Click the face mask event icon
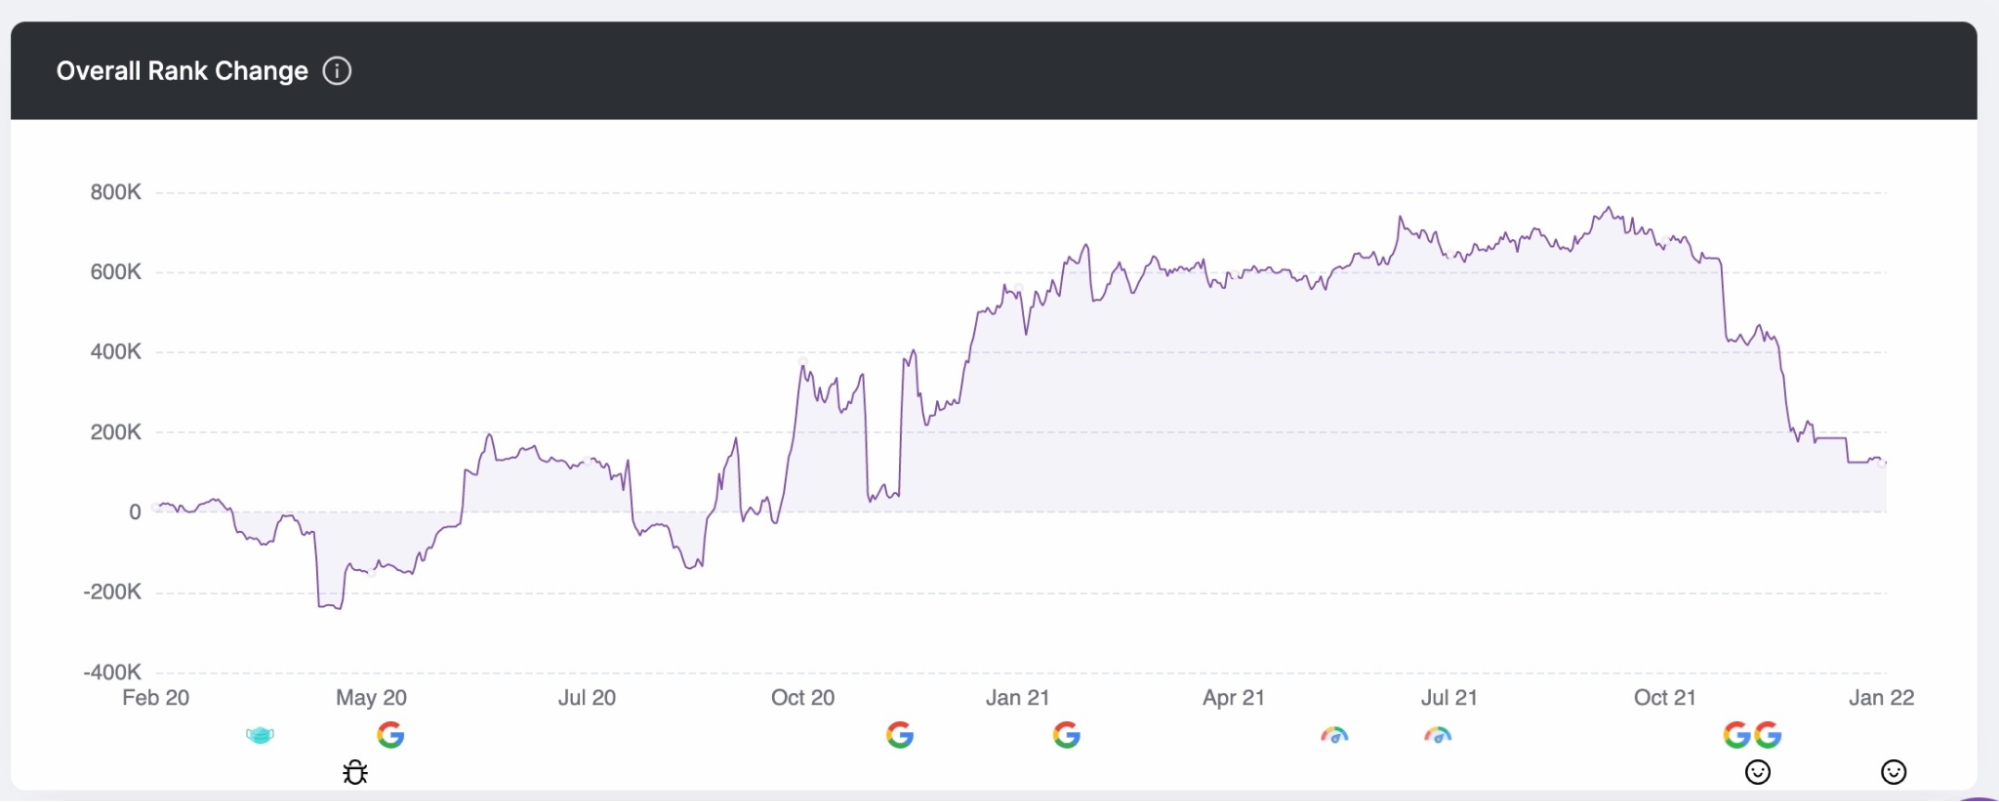This screenshot has width=1999, height=802. tap(260, 736)
